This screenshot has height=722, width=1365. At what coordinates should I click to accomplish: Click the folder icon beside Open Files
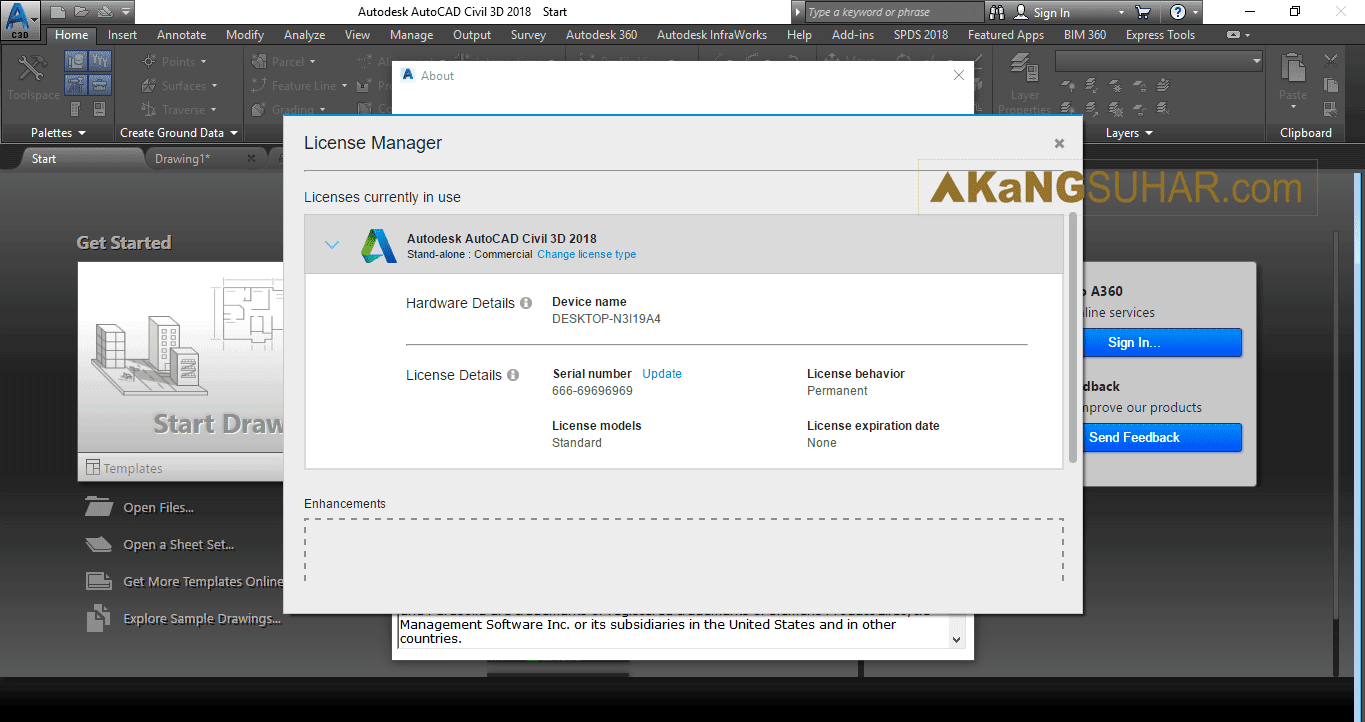coord(98,507)
